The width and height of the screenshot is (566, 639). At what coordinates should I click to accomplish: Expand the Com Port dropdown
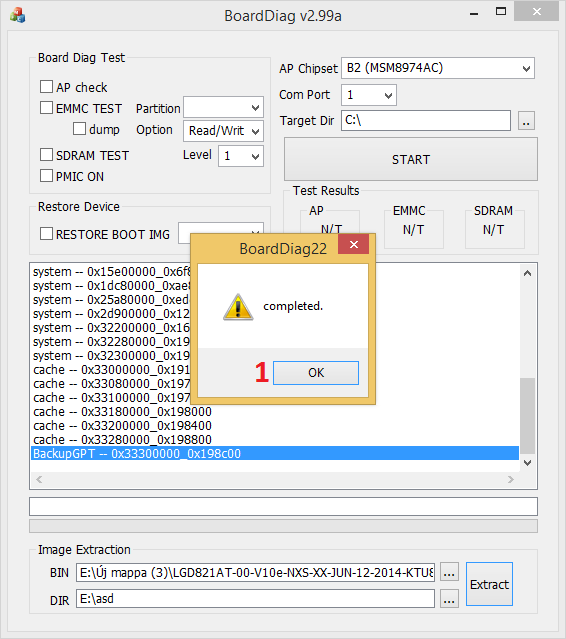(368, 95)
